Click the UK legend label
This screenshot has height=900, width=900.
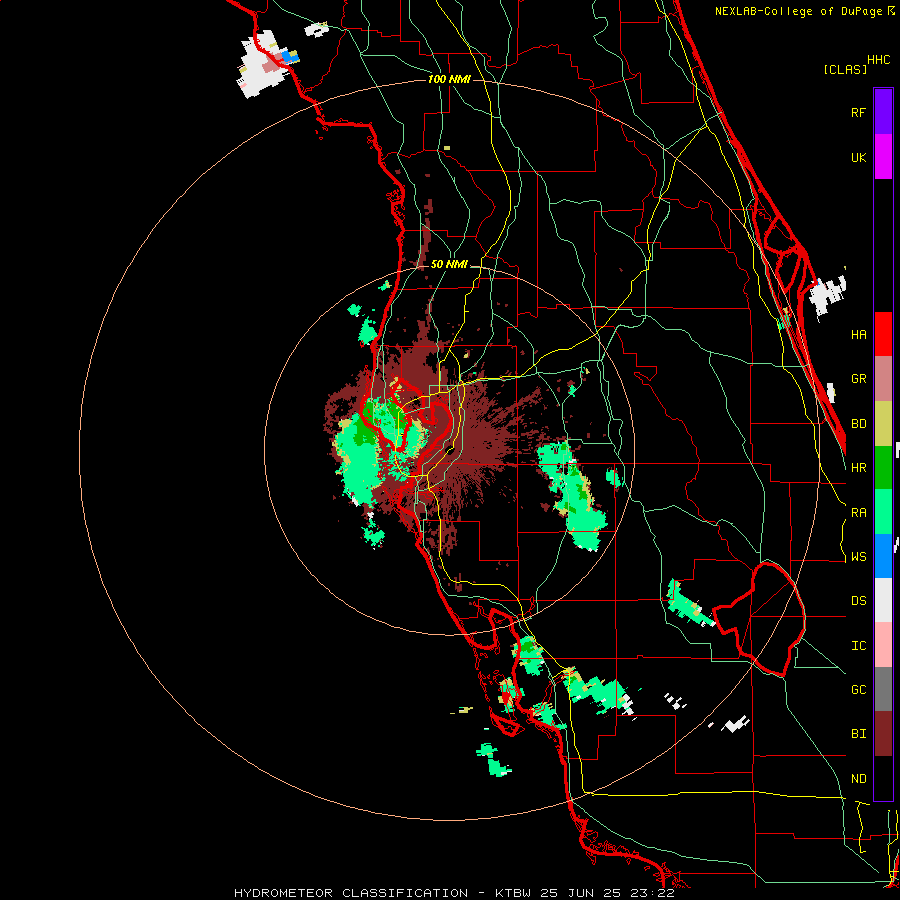coord(858,157)
